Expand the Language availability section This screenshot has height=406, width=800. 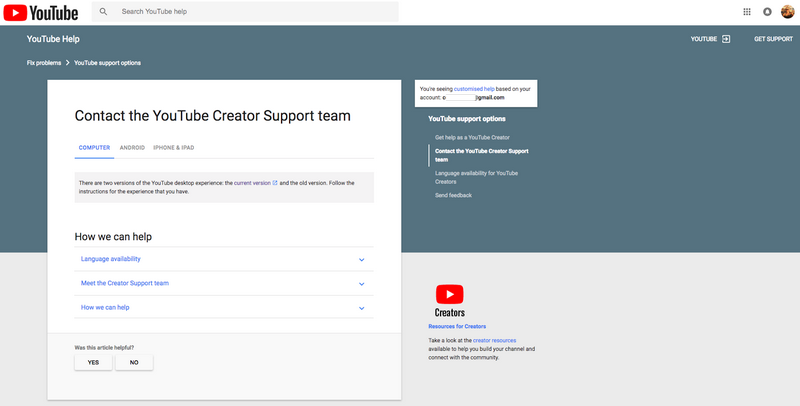point(224,259)
